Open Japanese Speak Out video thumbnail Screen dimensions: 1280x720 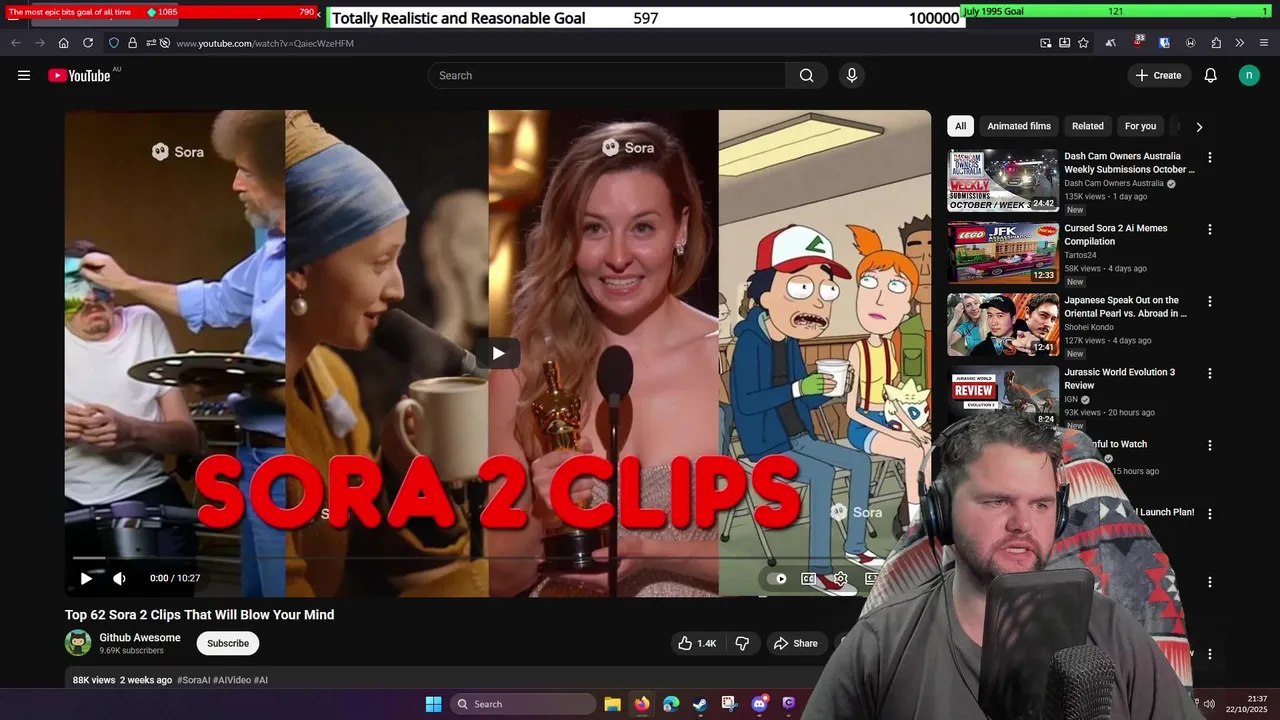(x=1003, y=325)
